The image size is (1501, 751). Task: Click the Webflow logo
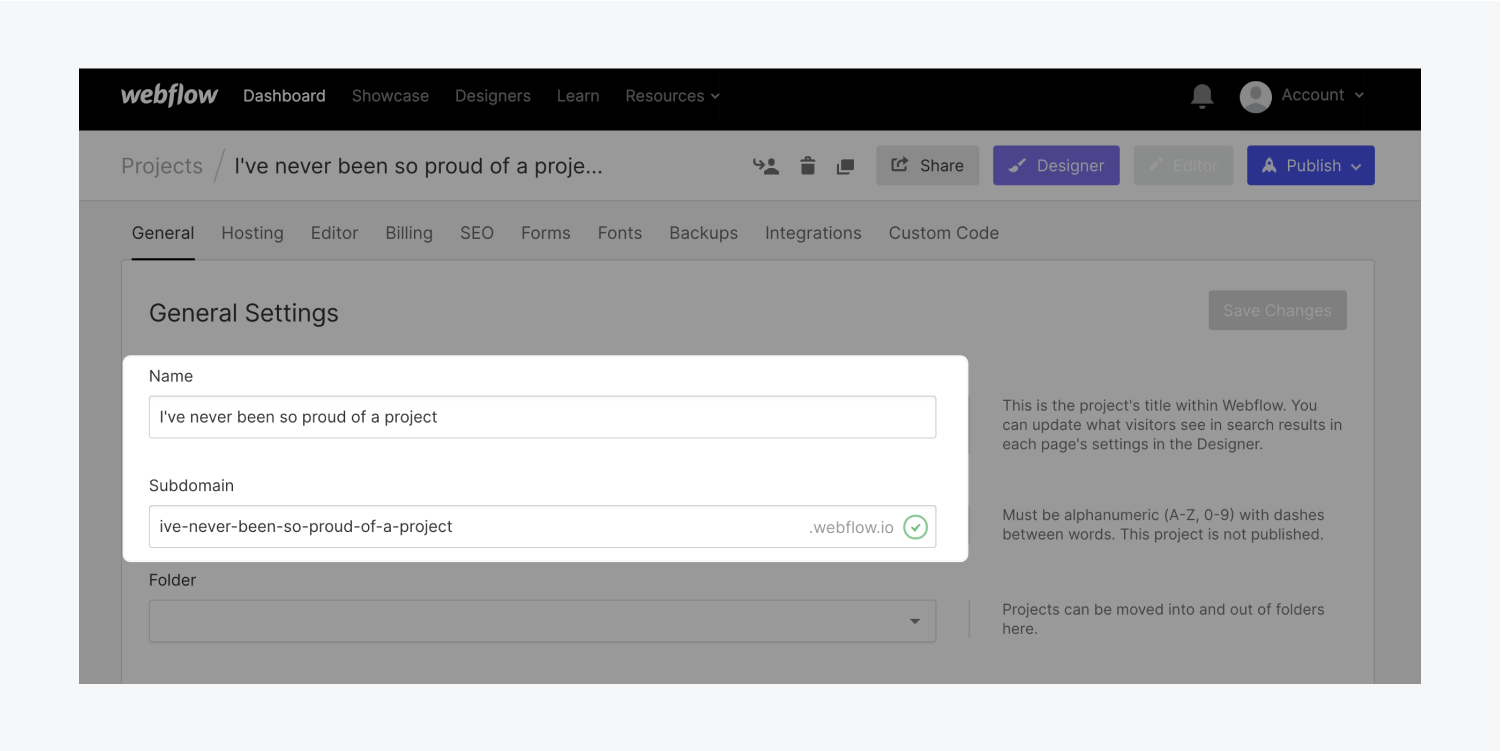pos(169,95)
